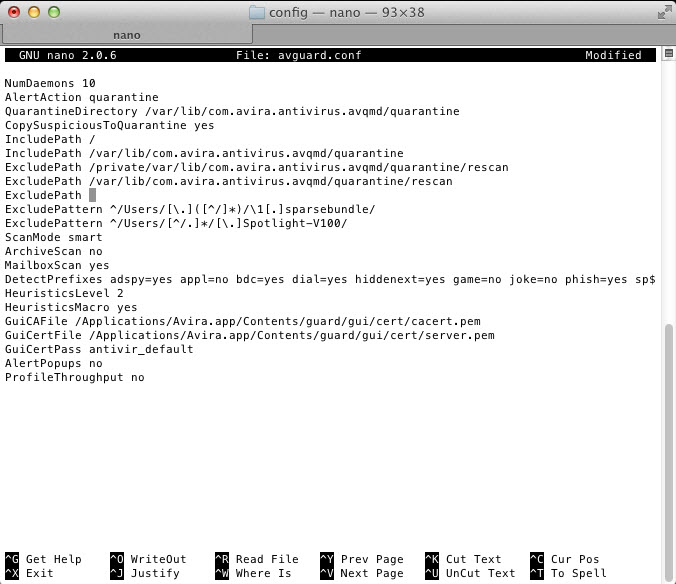Click the AlertPopups no line
This screenshot has width=676, height=584.
coord(53,363)
